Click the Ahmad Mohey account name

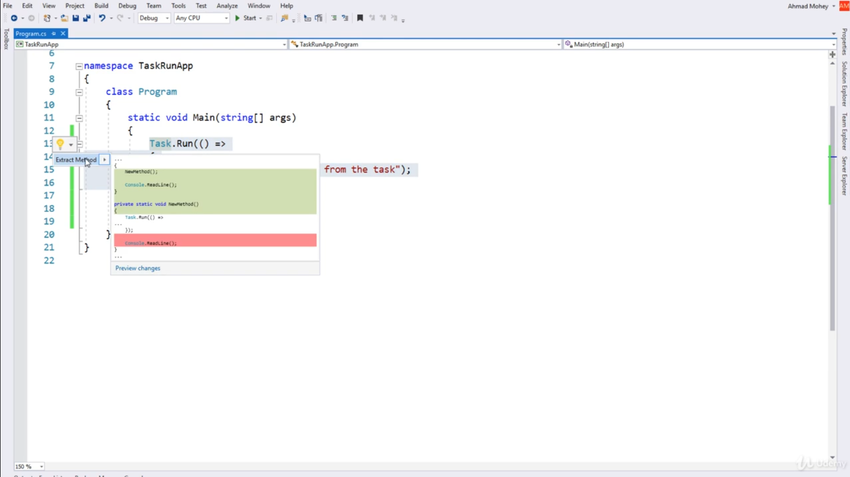pos(808,6)
